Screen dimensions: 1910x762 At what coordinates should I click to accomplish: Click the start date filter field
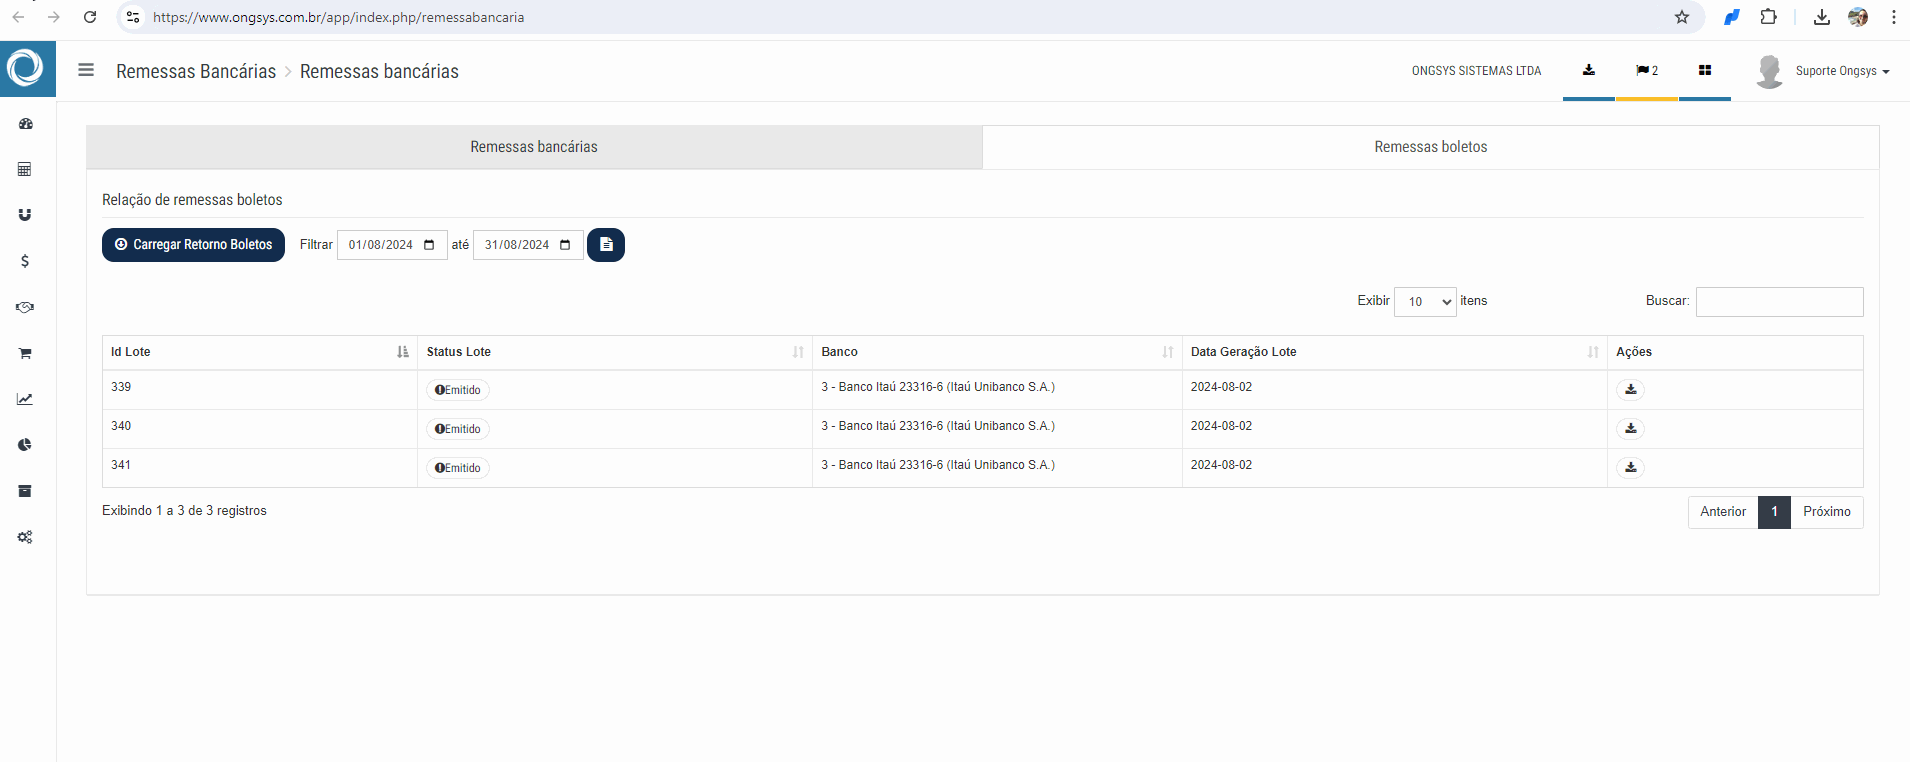click(392, 245)
